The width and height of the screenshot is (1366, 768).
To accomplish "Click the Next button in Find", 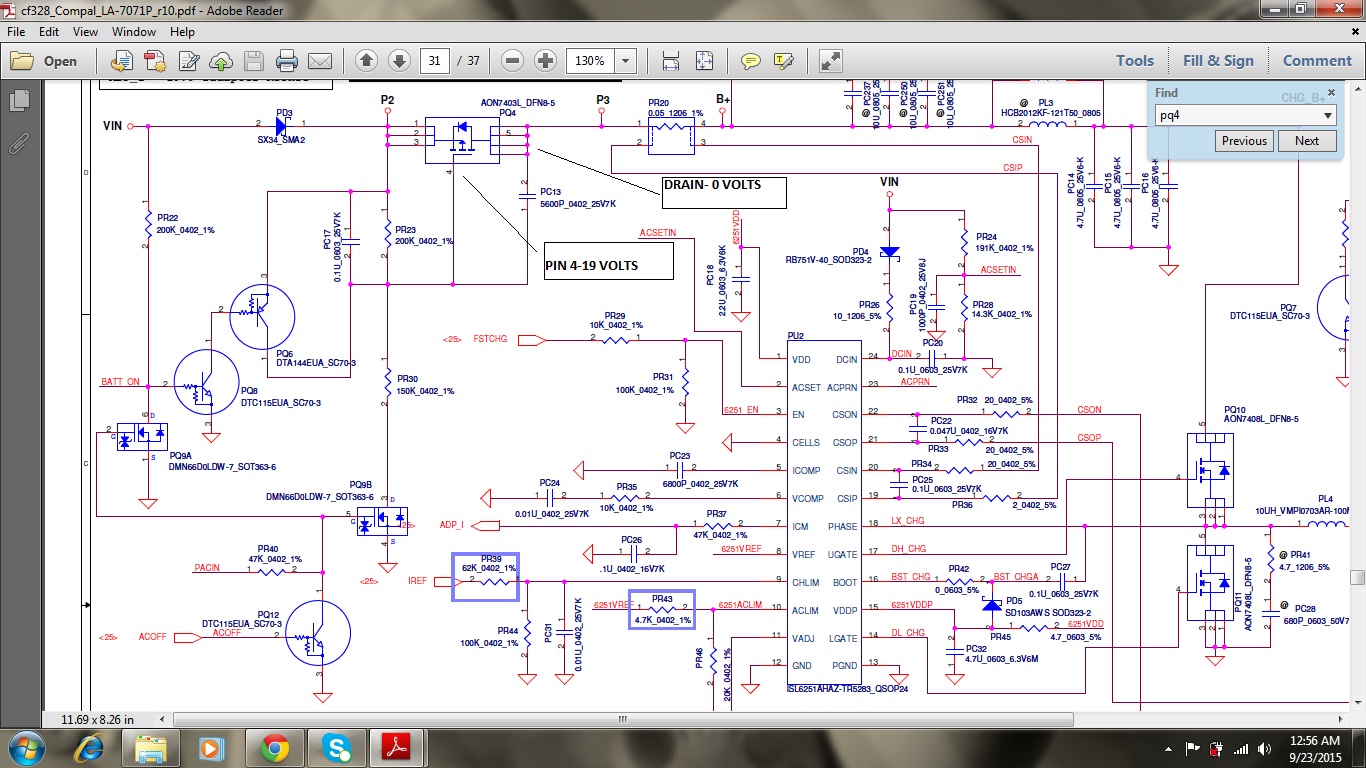I will click(1307, 141).
